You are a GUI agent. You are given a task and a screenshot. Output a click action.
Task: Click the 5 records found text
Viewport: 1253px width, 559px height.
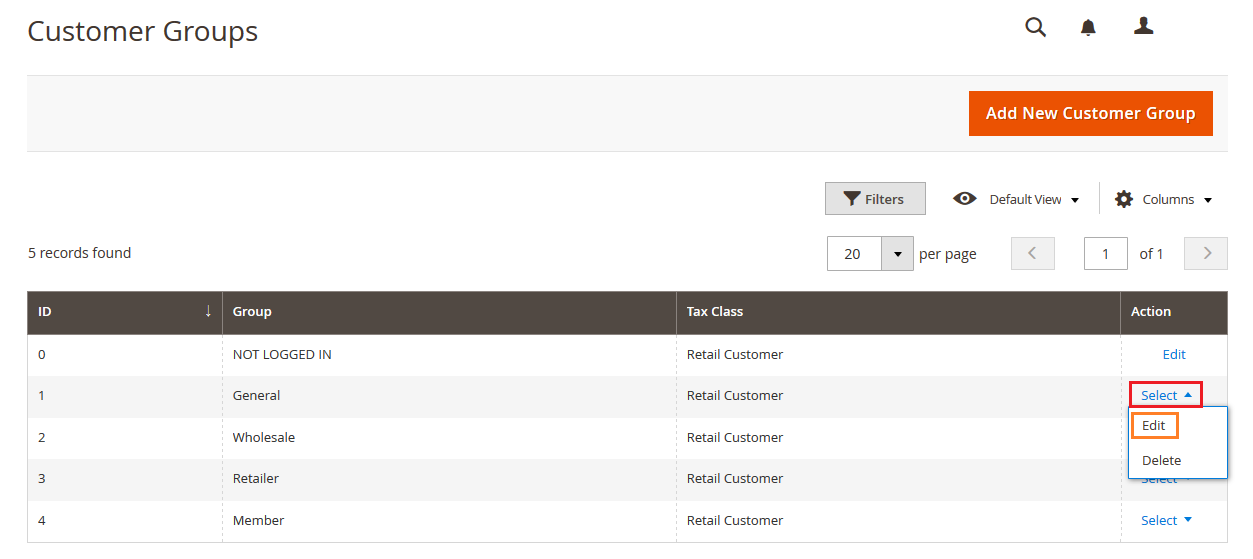tap(80, 253)
